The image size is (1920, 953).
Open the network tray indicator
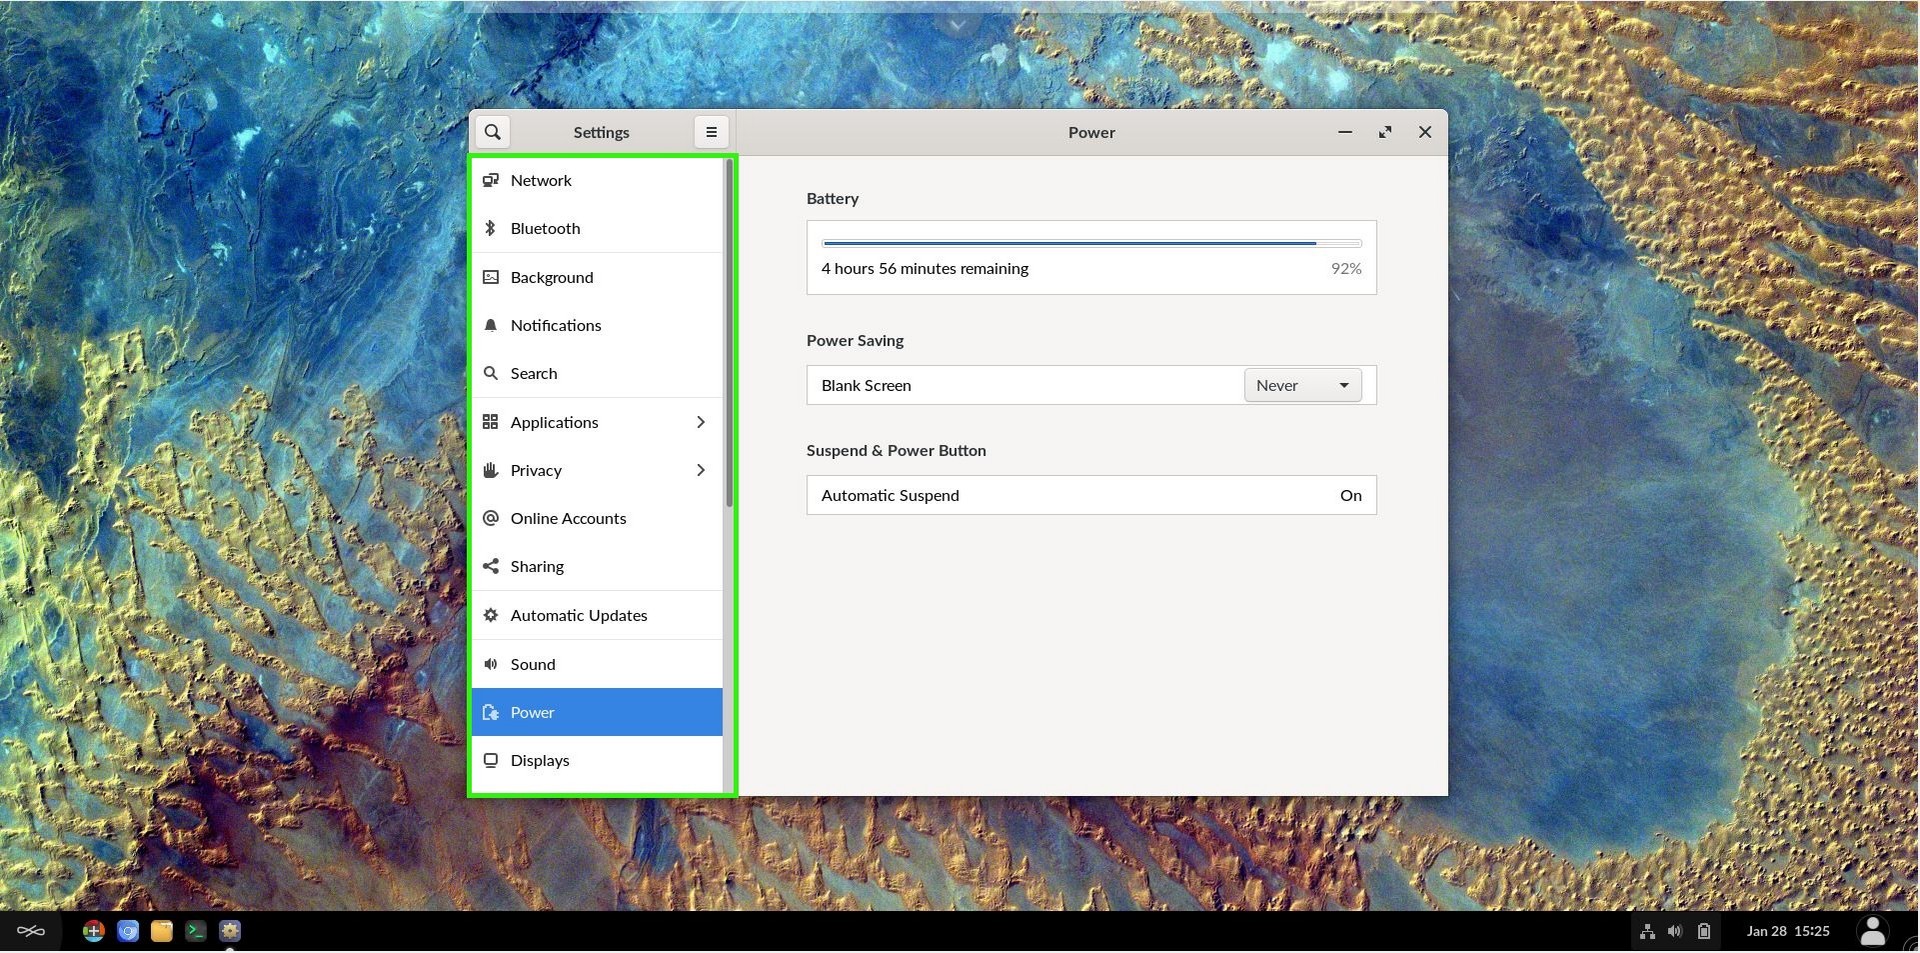[x=1647, y=931]
